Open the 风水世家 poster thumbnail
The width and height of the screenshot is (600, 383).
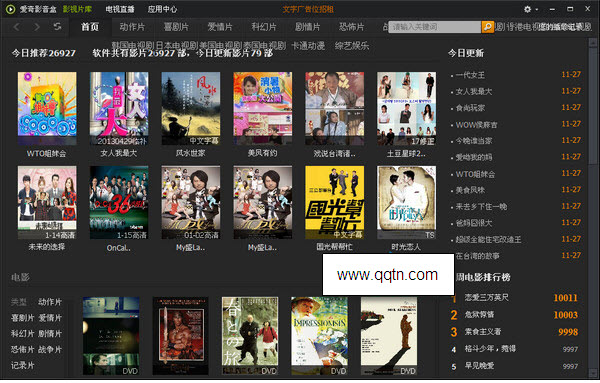pyautogui.click(x=191, y=108)
